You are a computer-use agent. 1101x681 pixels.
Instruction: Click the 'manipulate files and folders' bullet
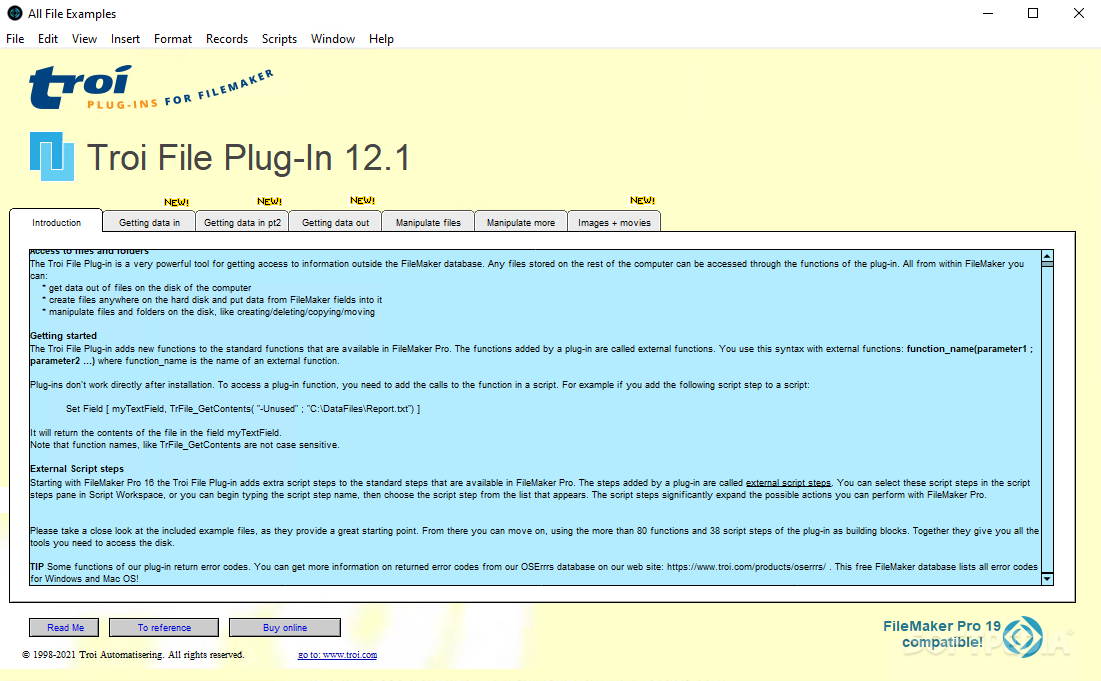209,311
